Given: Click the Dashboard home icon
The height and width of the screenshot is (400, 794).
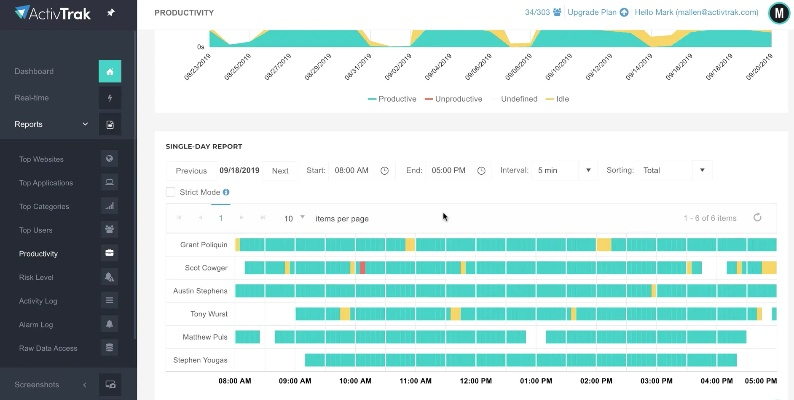Looking at the screenshot, I should click(x=109, y=72).
